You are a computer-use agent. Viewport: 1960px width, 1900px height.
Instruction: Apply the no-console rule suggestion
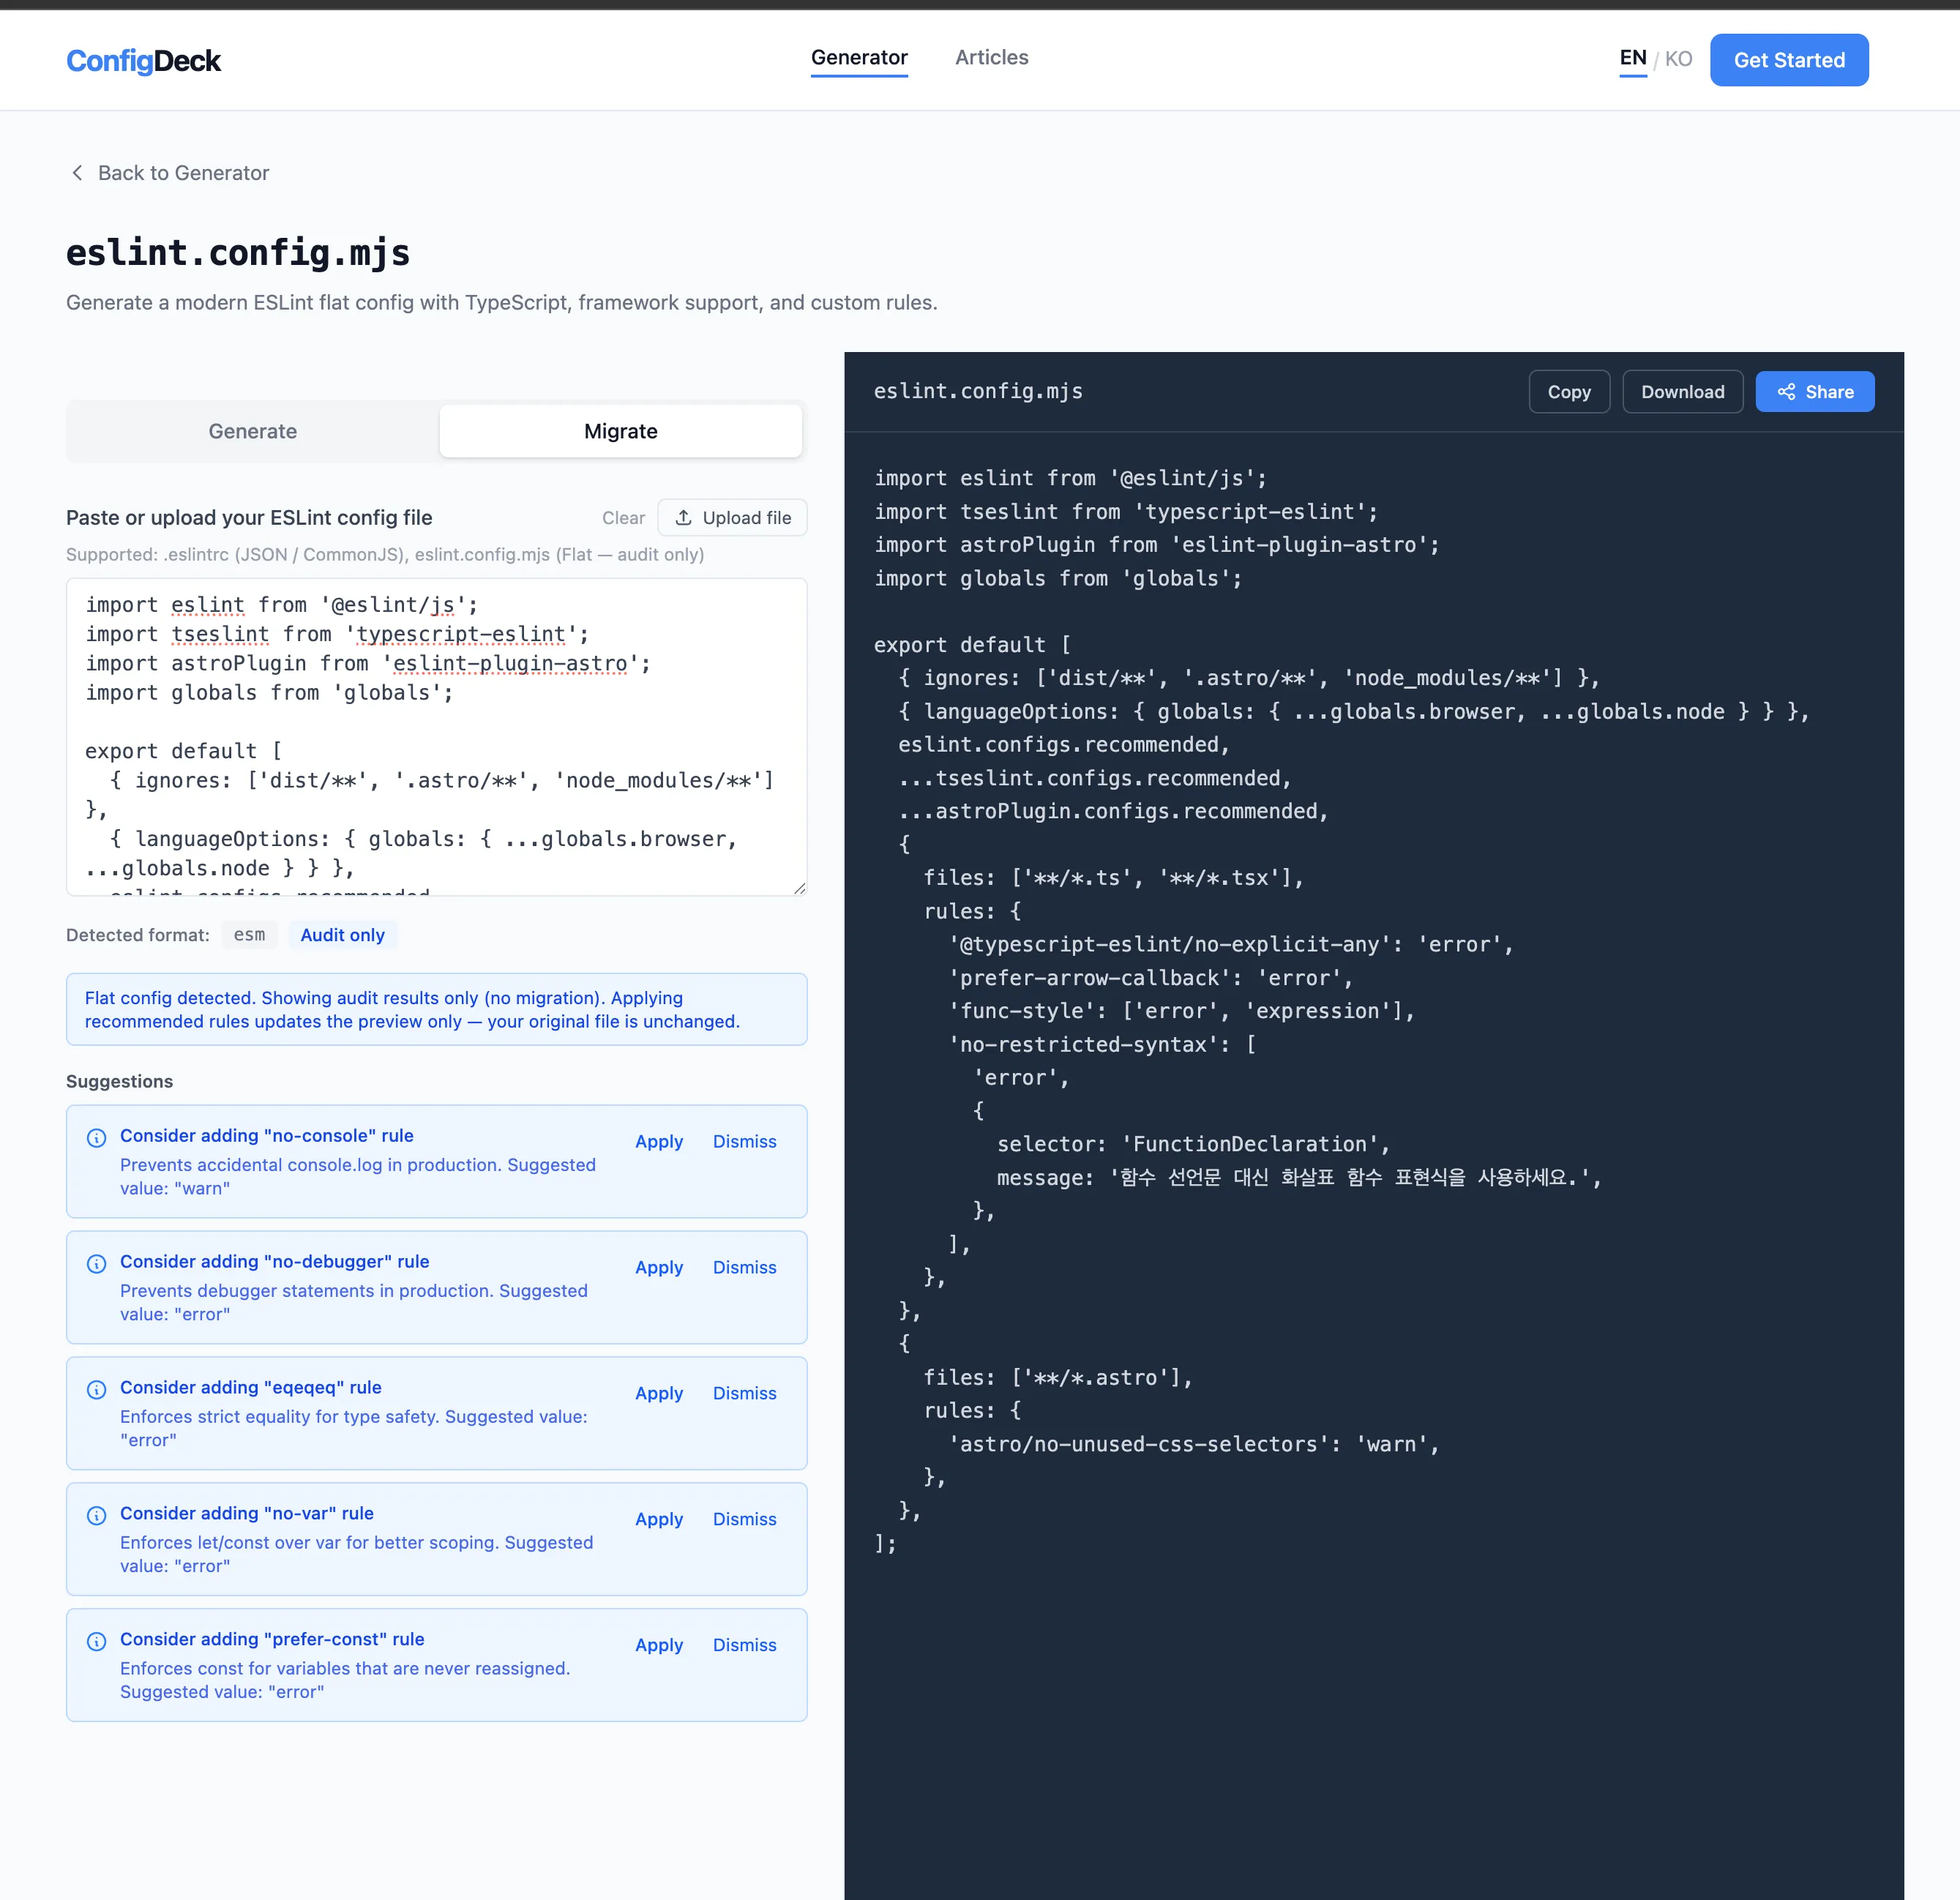click(659, 1141)
